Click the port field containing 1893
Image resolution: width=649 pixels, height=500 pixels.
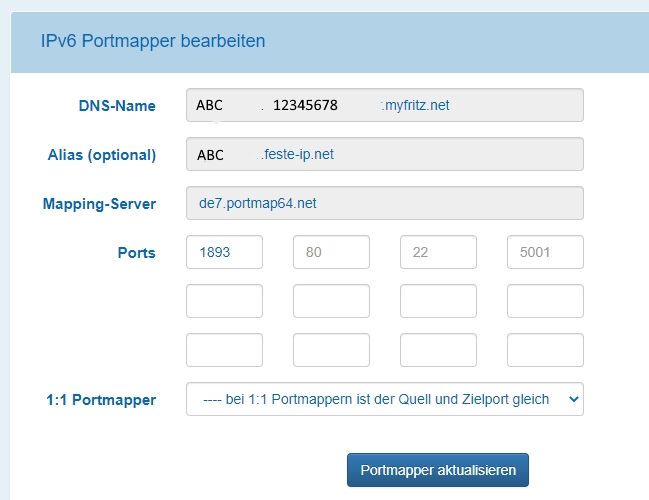(224, 252)
